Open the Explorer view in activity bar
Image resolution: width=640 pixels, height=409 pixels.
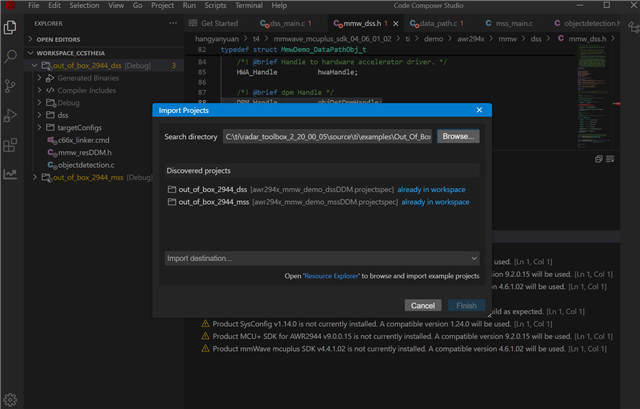tap(10, 28)
